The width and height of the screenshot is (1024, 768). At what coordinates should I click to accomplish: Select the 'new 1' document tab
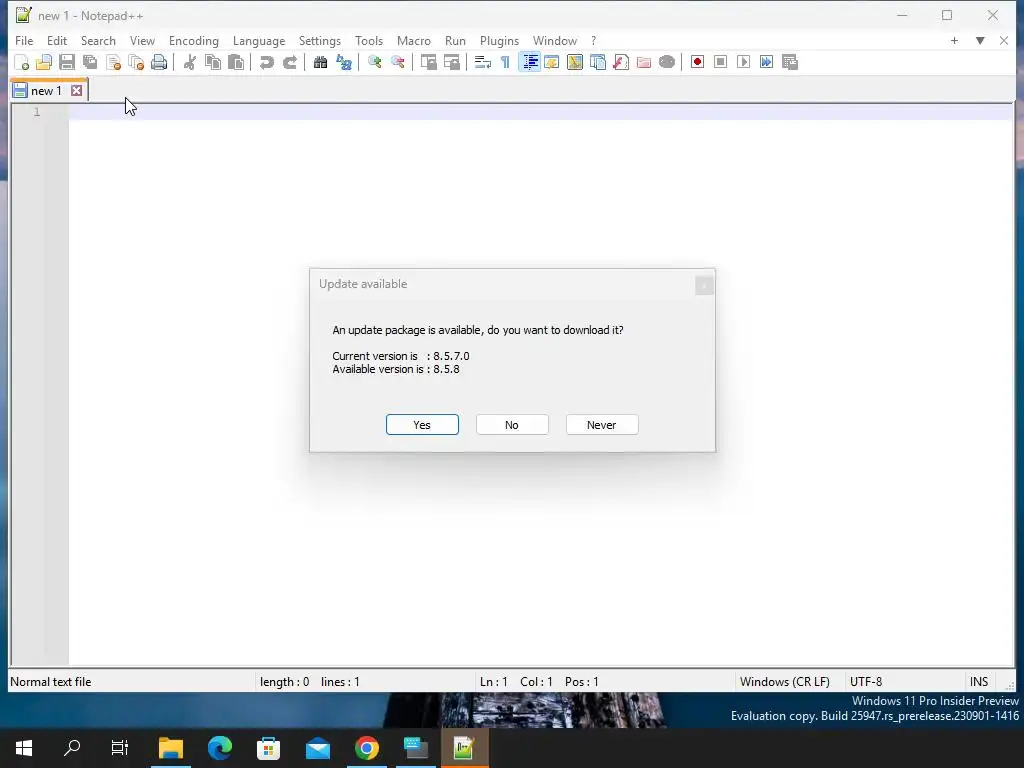point(46,91)
